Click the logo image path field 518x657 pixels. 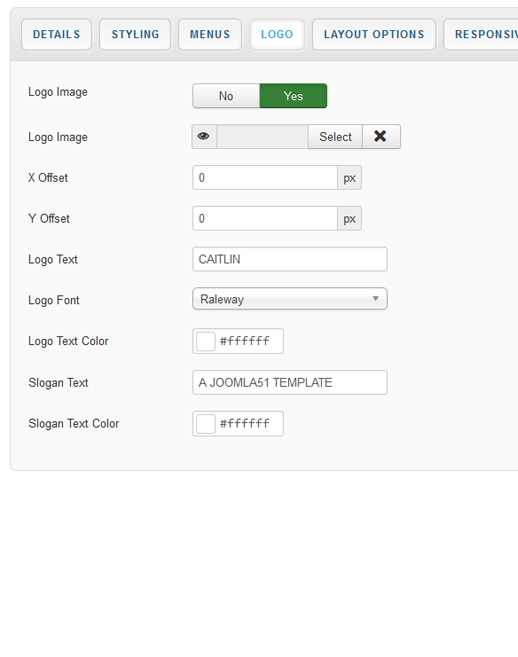point(262,137)
